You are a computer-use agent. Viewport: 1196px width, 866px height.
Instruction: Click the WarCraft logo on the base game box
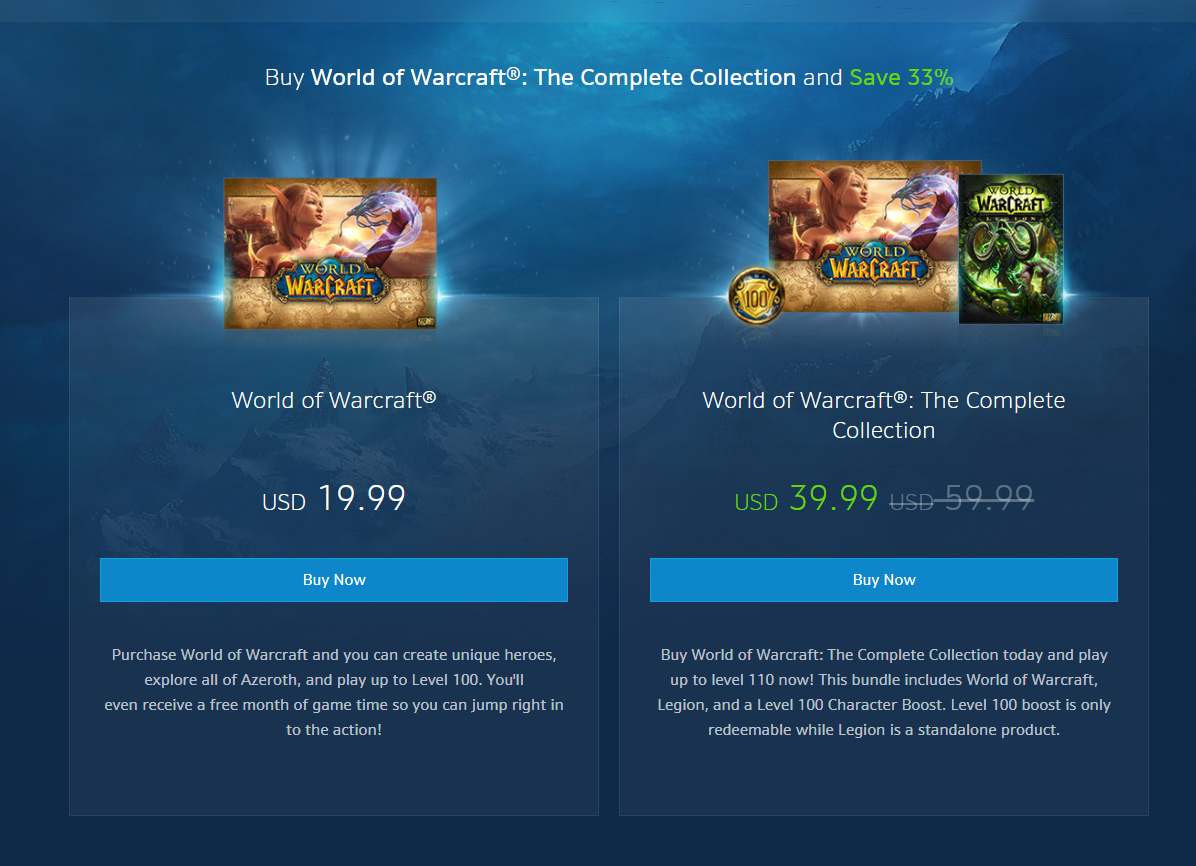pos(330,282)
